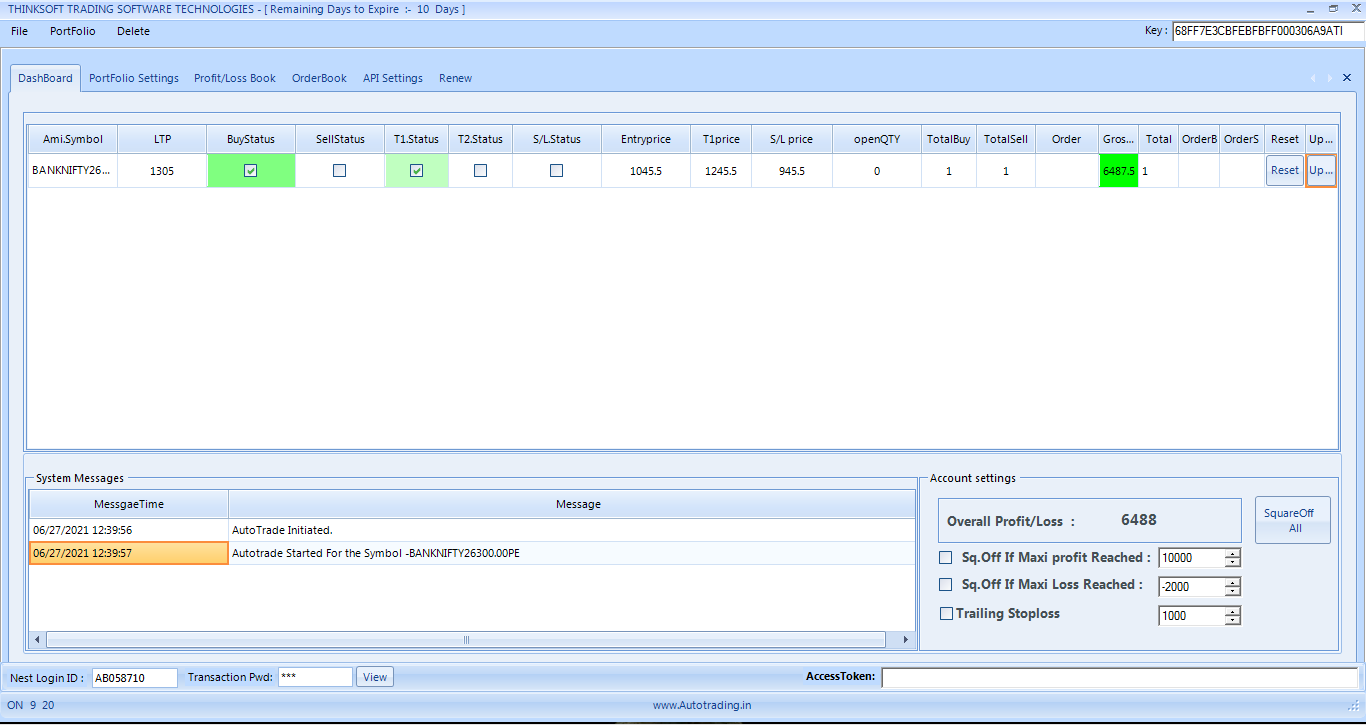This screenshot has height=726, width=1366.
Task: Toggle SellStatus checkbox for BANKNIFTY row
Action: [340, 171]
